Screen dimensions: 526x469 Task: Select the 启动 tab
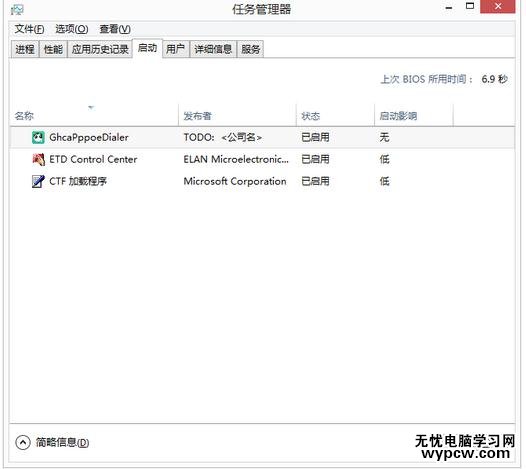click(x=148, y=48)
